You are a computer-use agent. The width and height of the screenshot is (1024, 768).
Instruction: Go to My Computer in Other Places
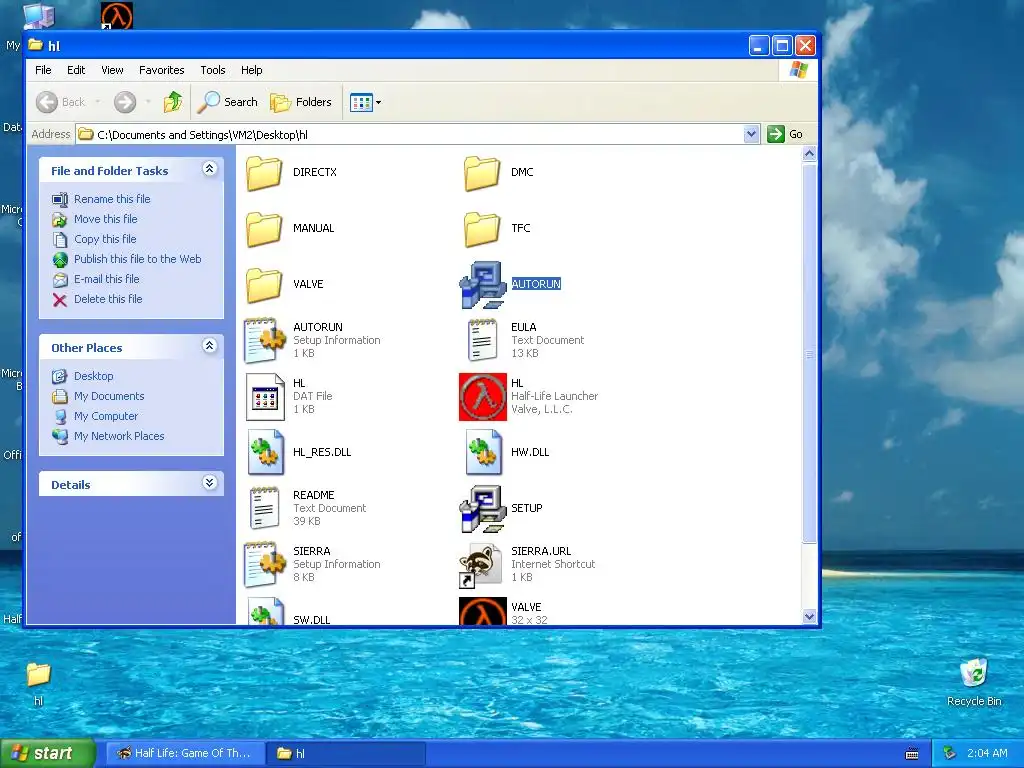[106, 416]
